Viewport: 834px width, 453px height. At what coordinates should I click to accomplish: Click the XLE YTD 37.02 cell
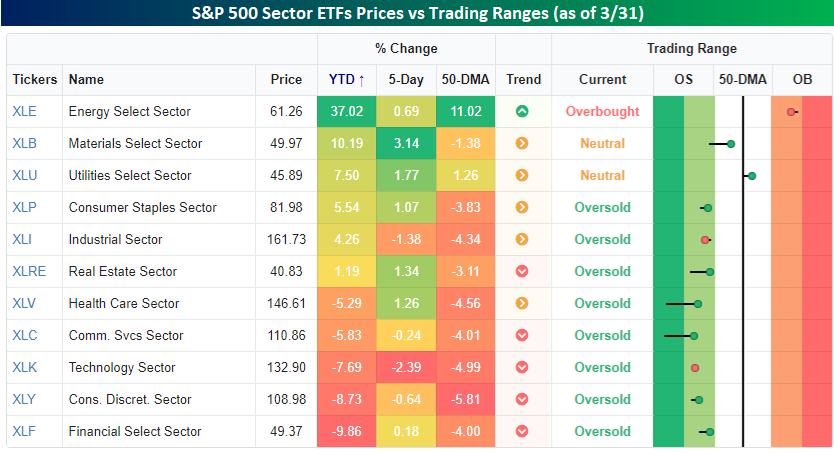tap(347, 111)
